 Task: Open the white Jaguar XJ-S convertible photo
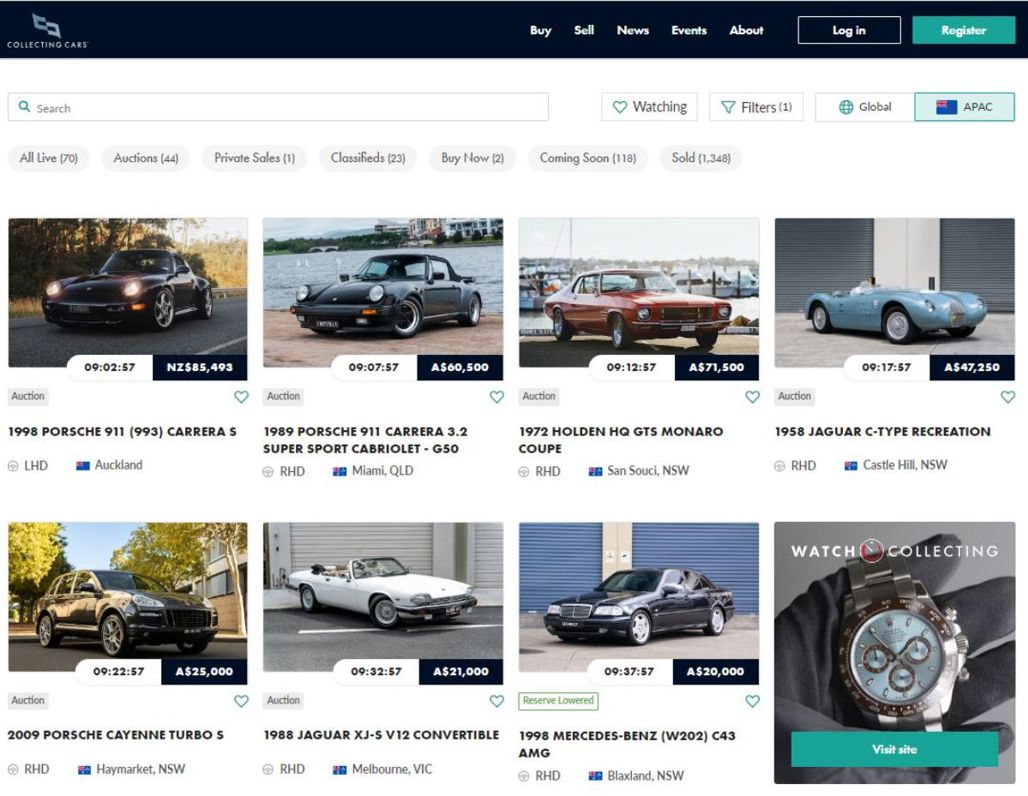click(x=383, y=596)
